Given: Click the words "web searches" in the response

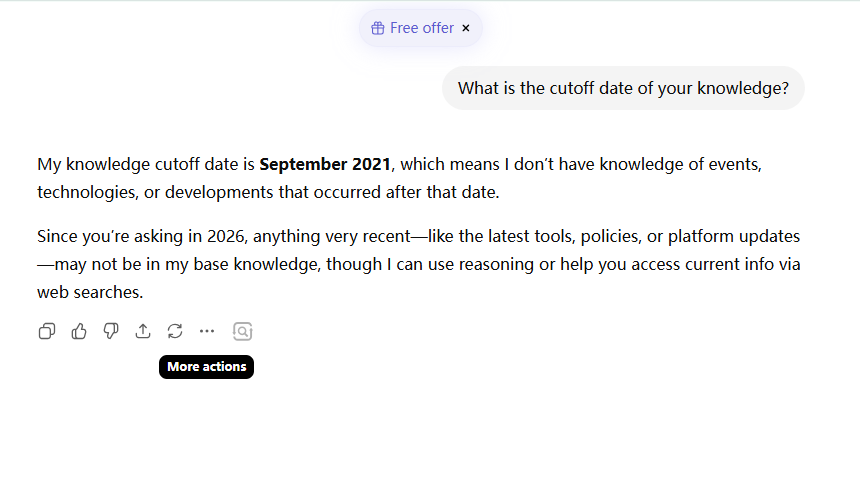Looking at the screenshot, I should (90, 293).
